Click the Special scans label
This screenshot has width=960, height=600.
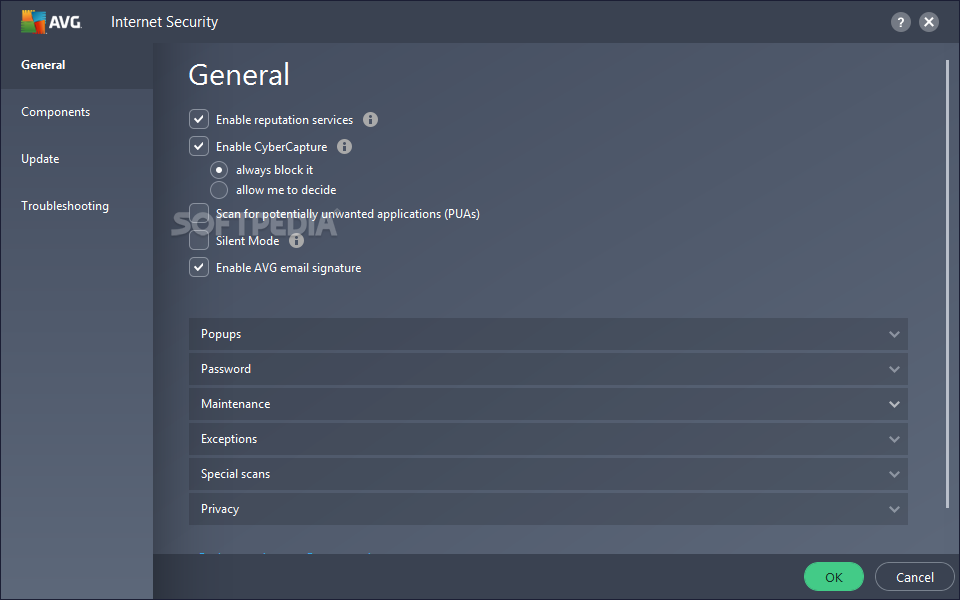point(235,474)
